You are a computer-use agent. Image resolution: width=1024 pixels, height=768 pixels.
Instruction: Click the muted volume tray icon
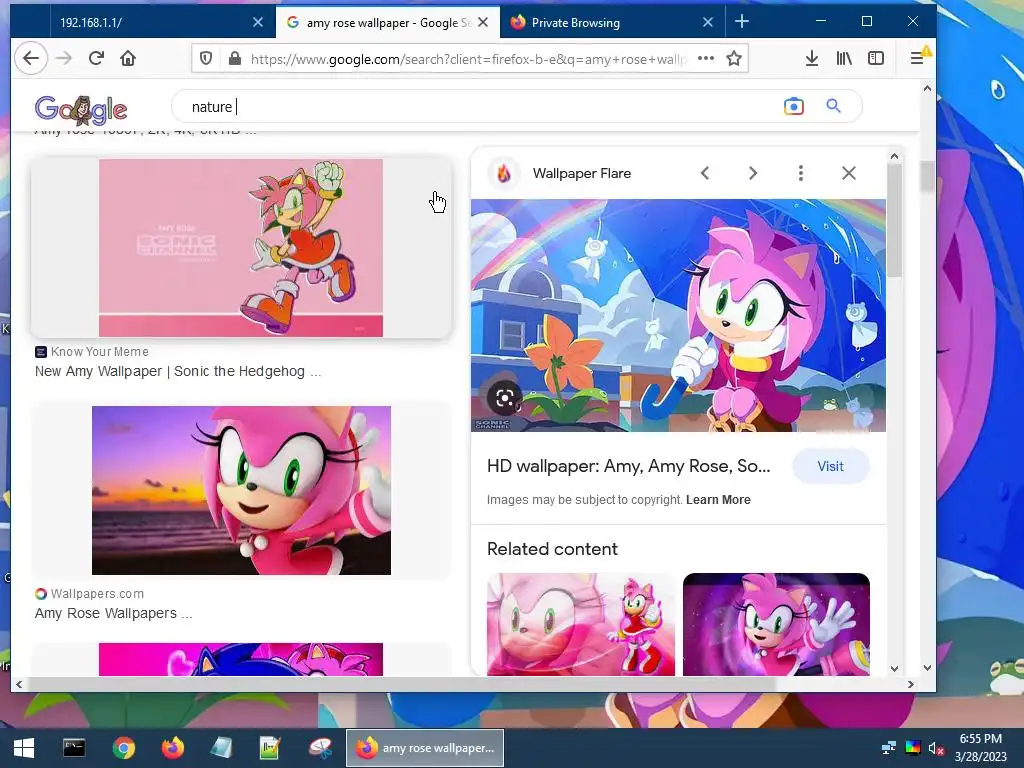[x=936, y=748]
